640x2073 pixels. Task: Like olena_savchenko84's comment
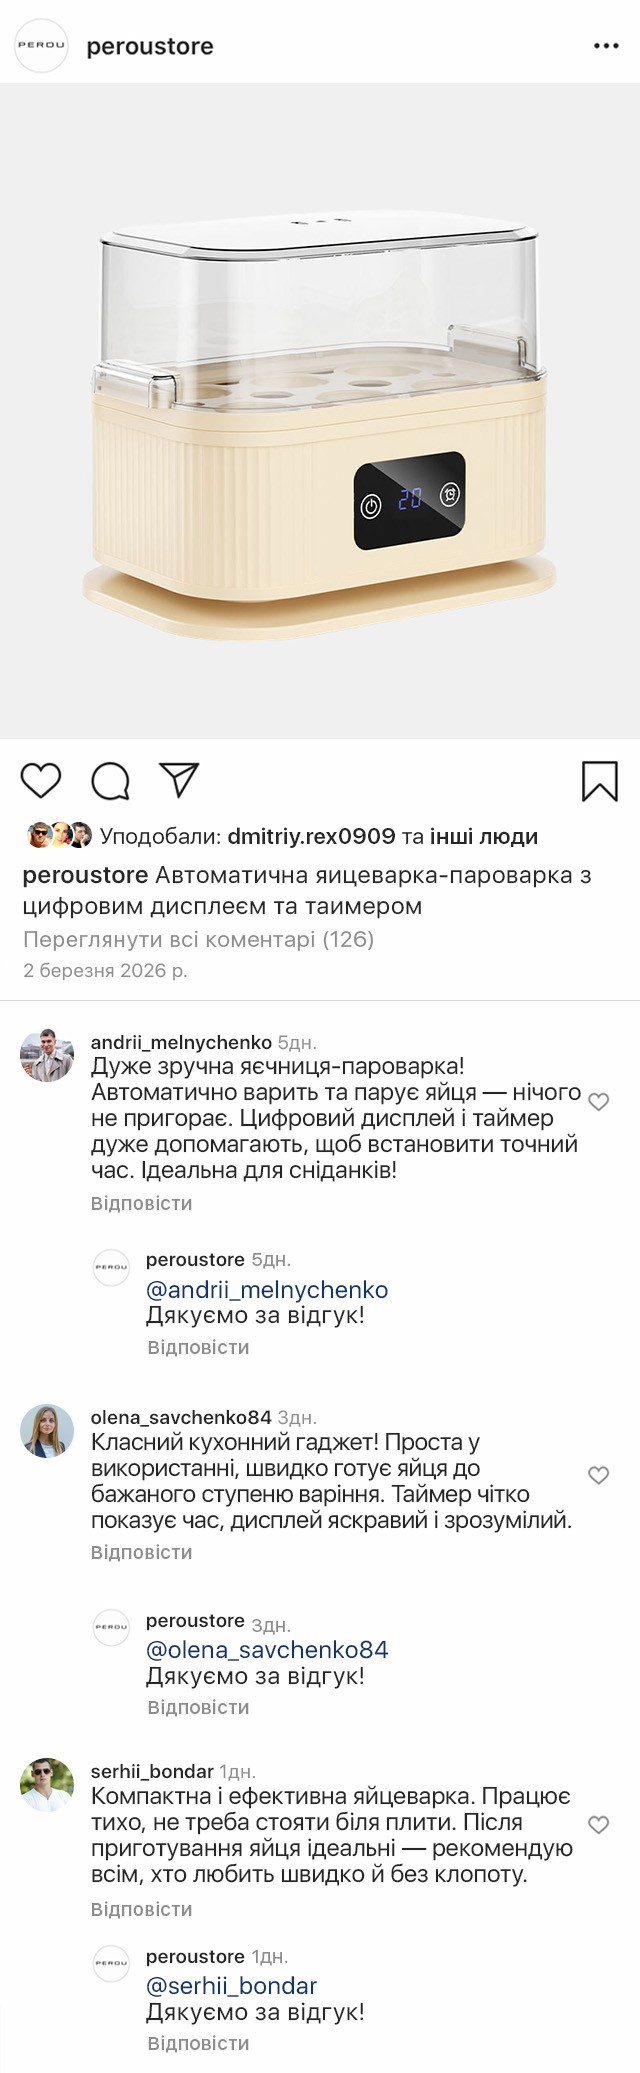[598, 1475]
